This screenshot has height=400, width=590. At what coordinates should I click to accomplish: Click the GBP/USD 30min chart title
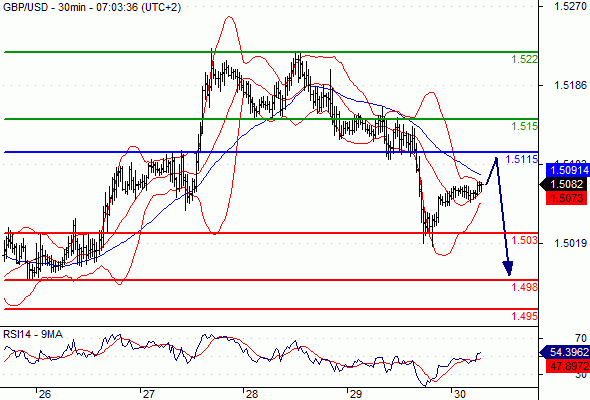coord(92,7)
